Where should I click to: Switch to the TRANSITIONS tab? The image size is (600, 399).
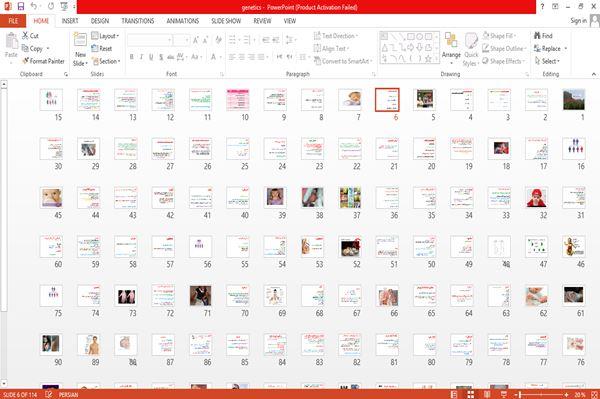pyautogui.click(x=138, y=21)
